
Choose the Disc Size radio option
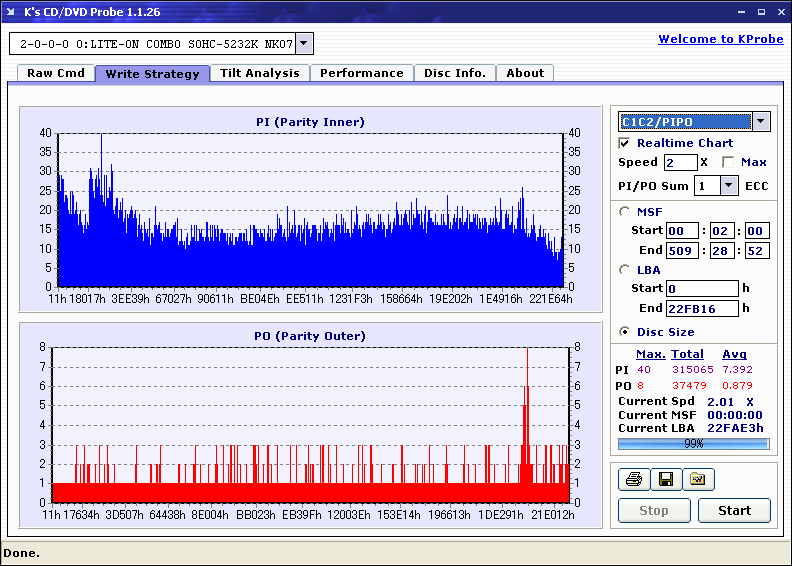point(625,332)
